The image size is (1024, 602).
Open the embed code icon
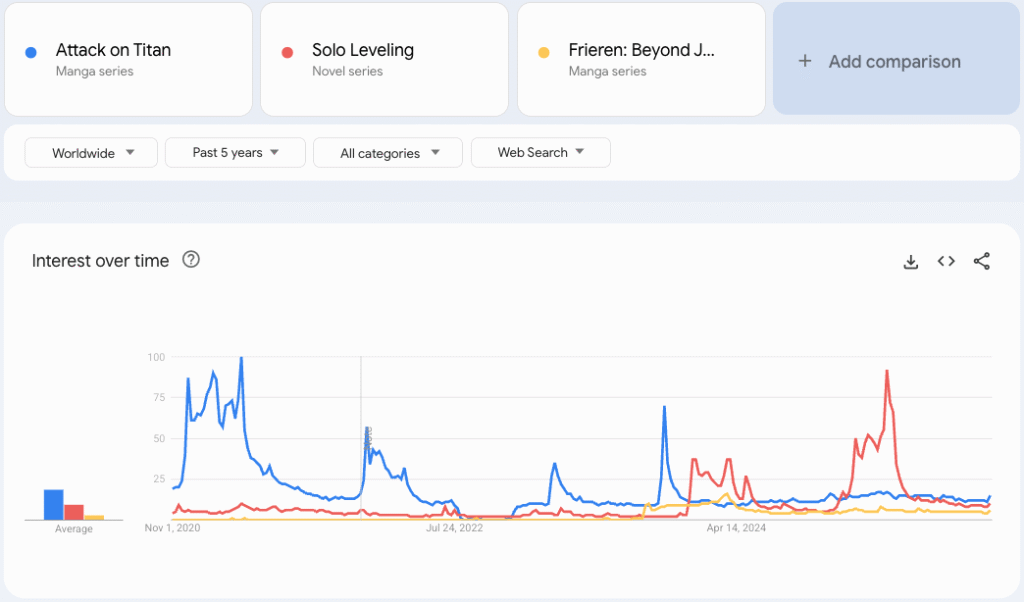coord(946,262)
